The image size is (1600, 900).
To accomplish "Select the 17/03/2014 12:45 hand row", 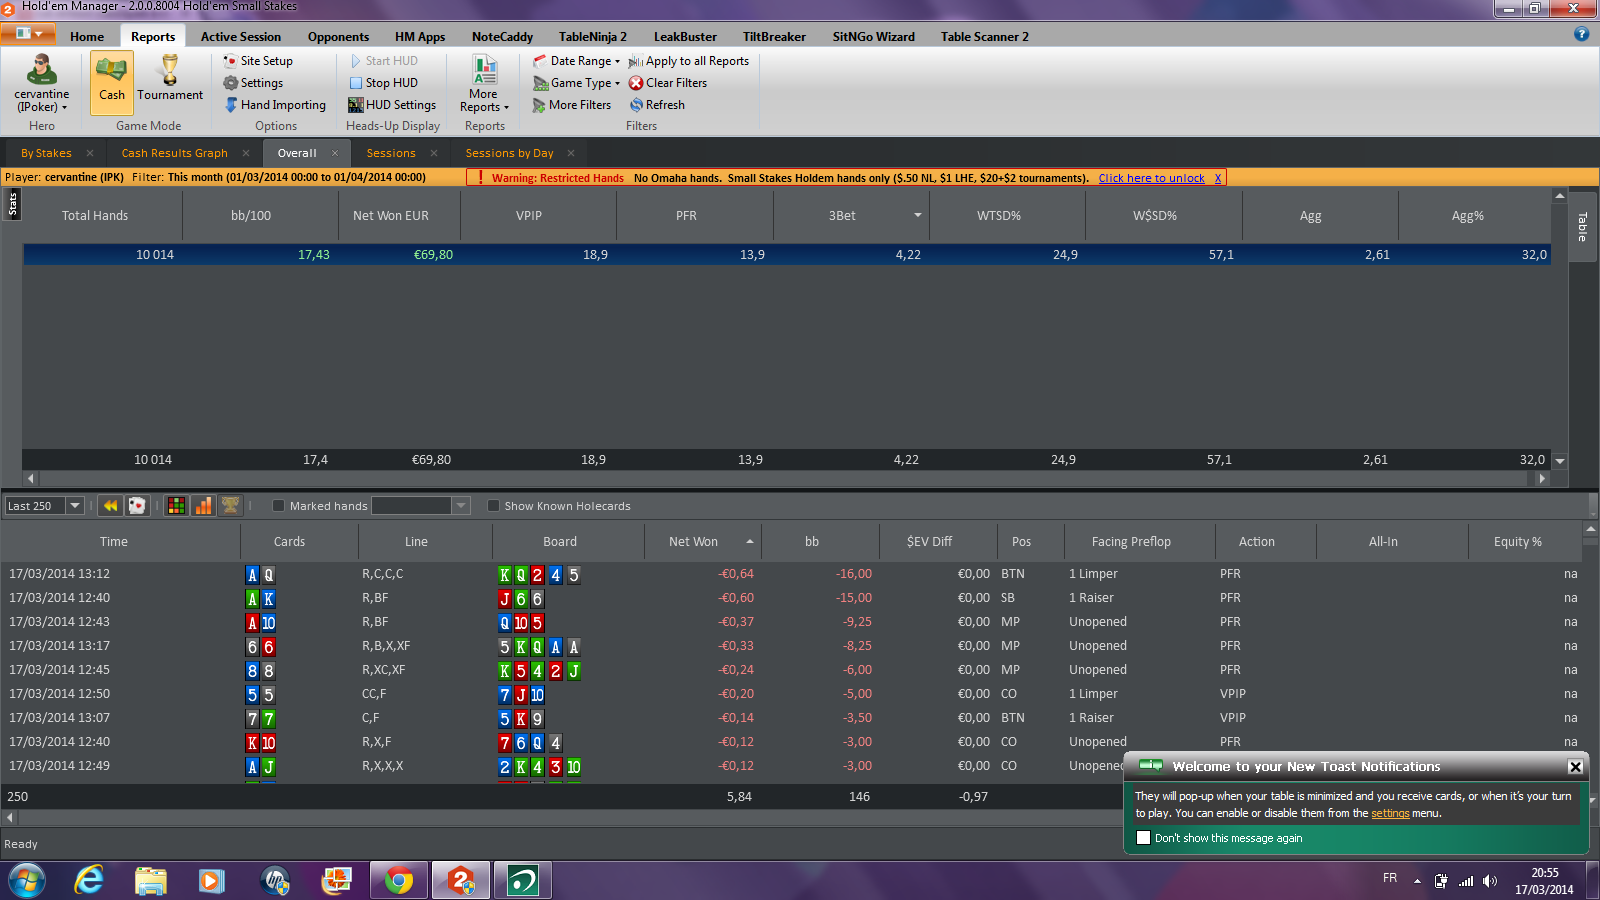I will click(x=790, y=670).
